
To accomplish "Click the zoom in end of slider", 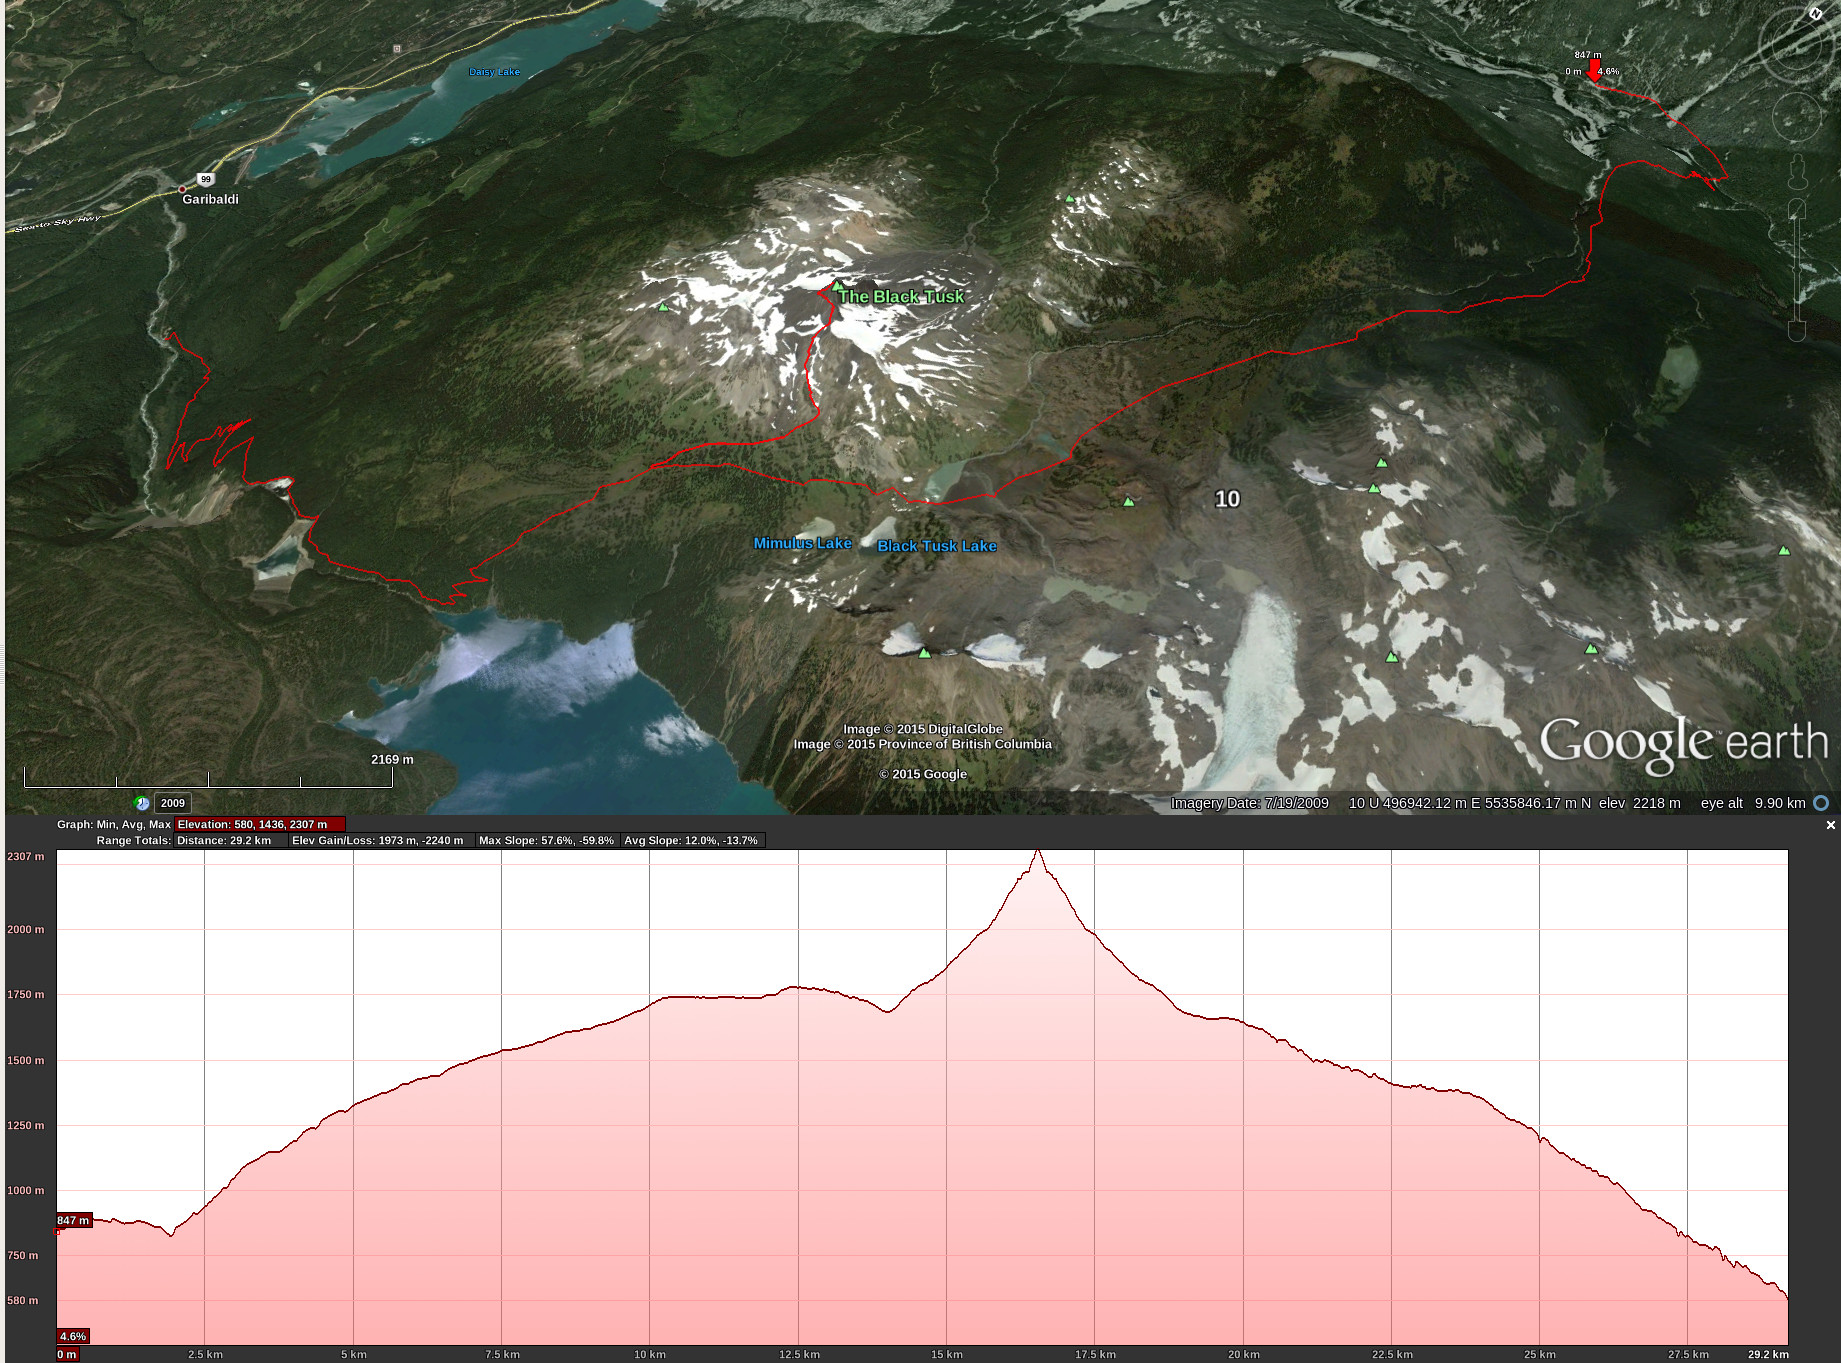I will [1797, 210].
